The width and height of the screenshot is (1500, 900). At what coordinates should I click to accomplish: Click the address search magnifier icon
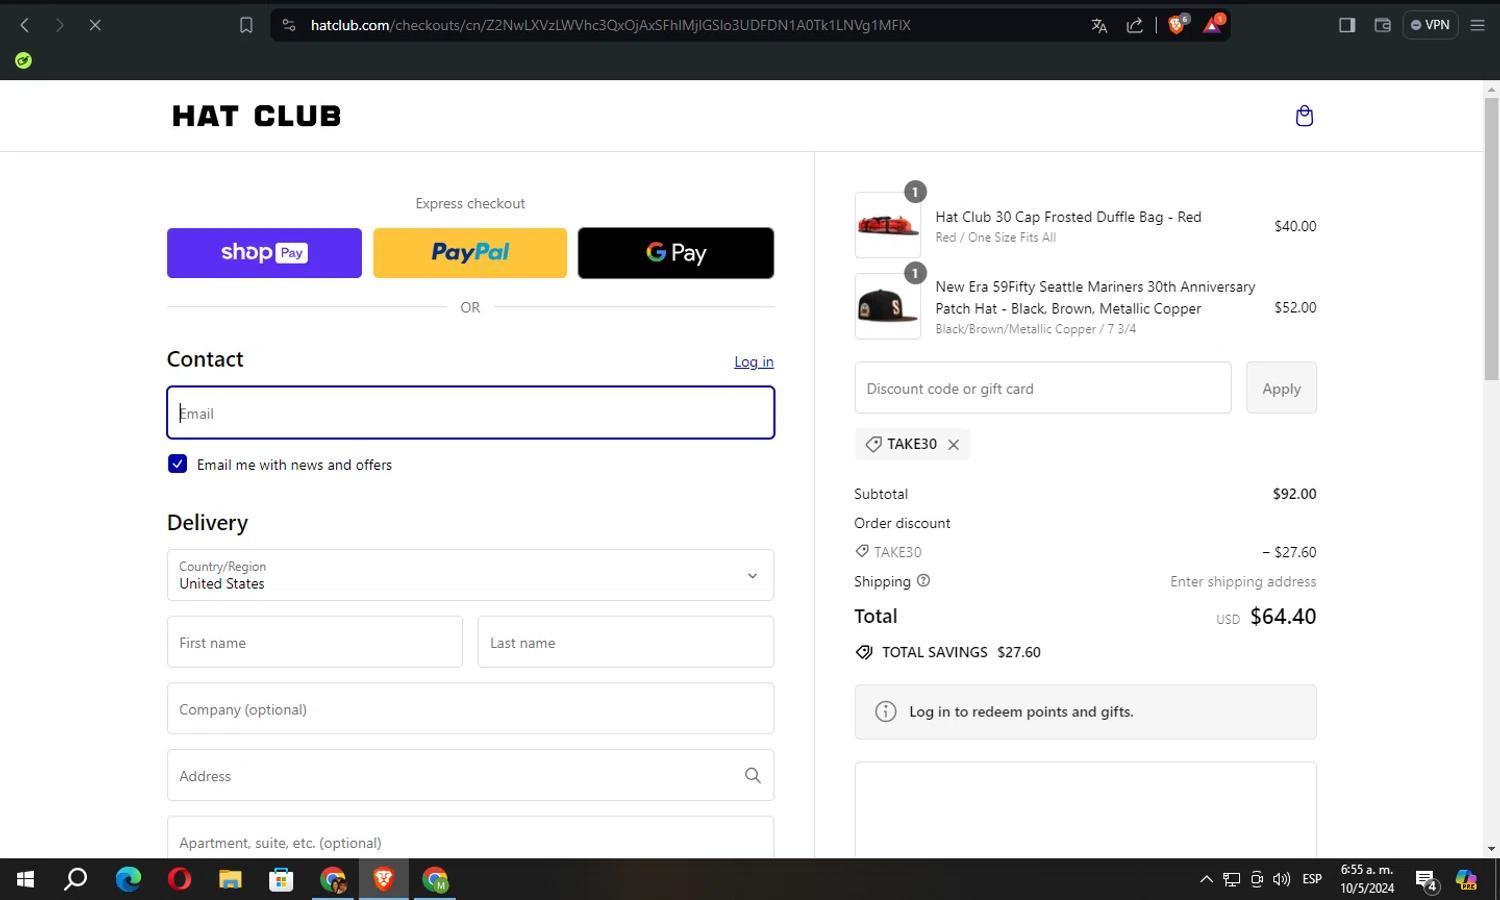pos(752,776)
